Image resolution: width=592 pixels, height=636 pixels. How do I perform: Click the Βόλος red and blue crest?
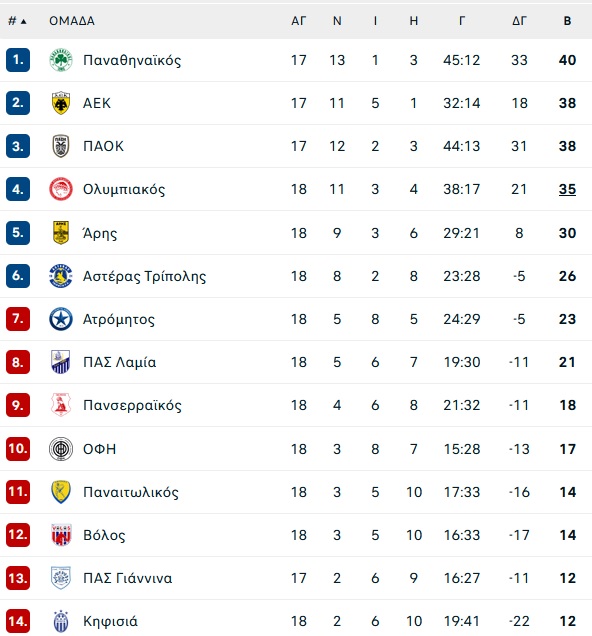[61, 535]
